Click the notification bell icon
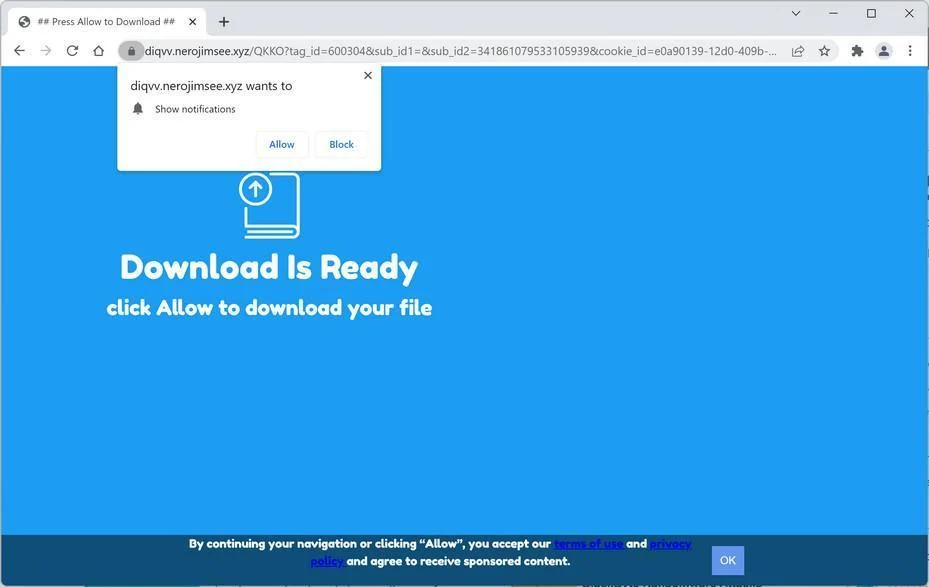This screenshot has height=587, width=929. (x=138, y=108)
